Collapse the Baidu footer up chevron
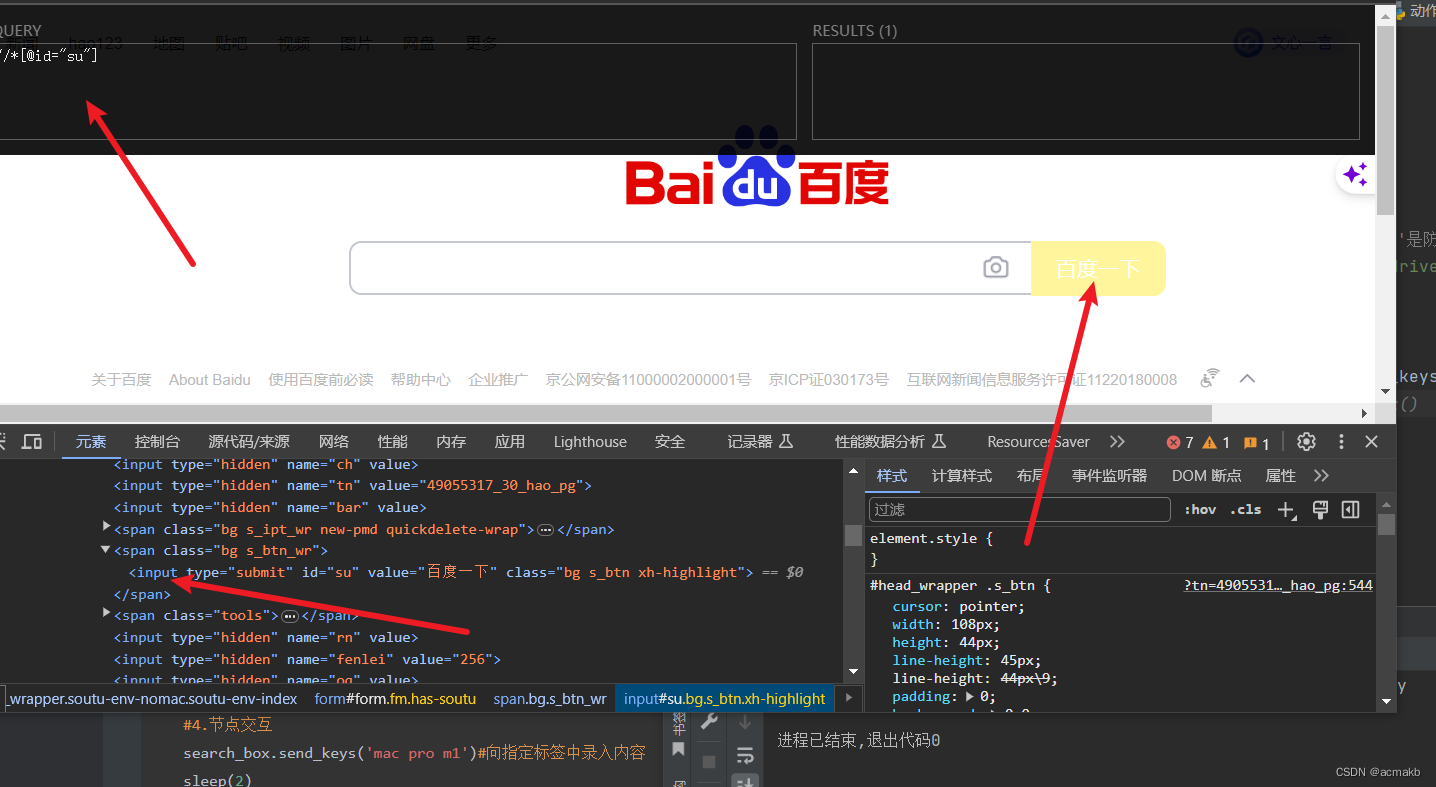 coord(1247,378)
